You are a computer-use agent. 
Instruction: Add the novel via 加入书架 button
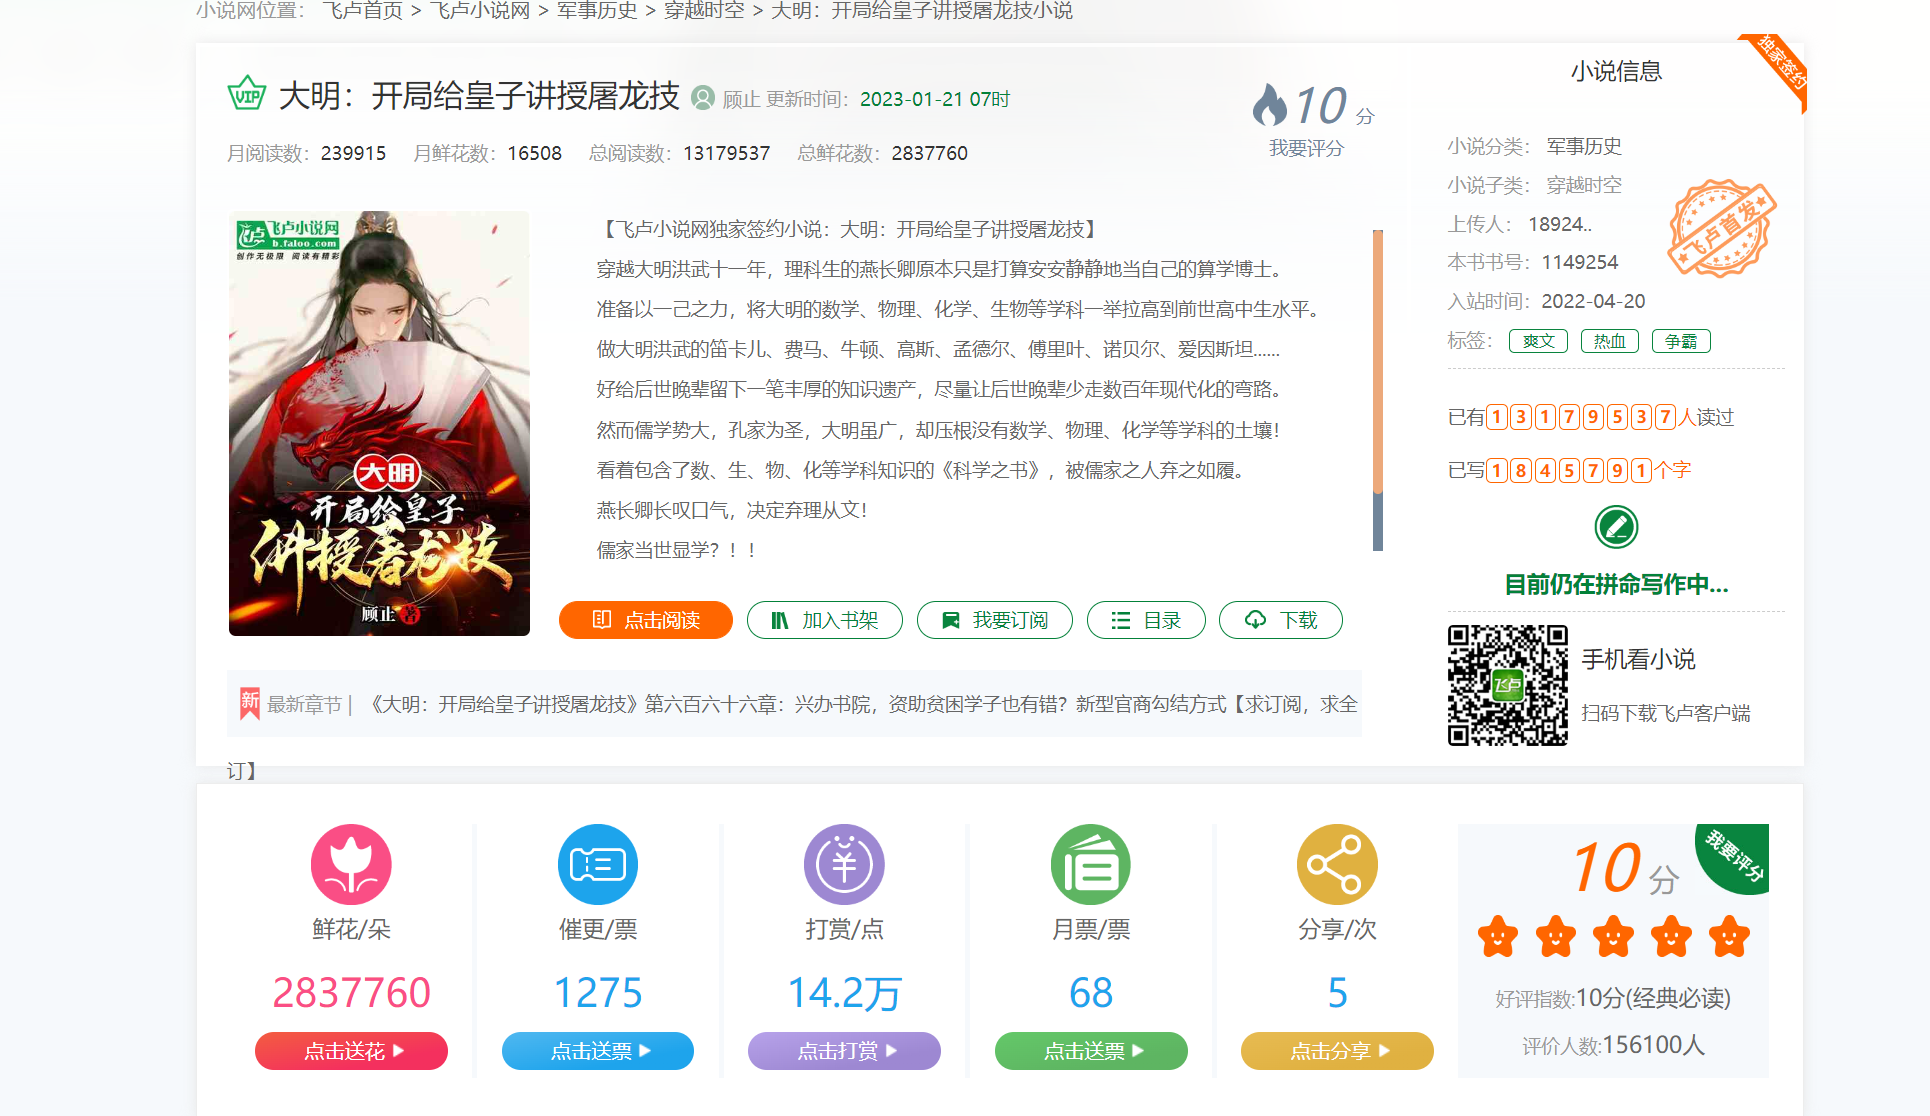pos(825,620)
